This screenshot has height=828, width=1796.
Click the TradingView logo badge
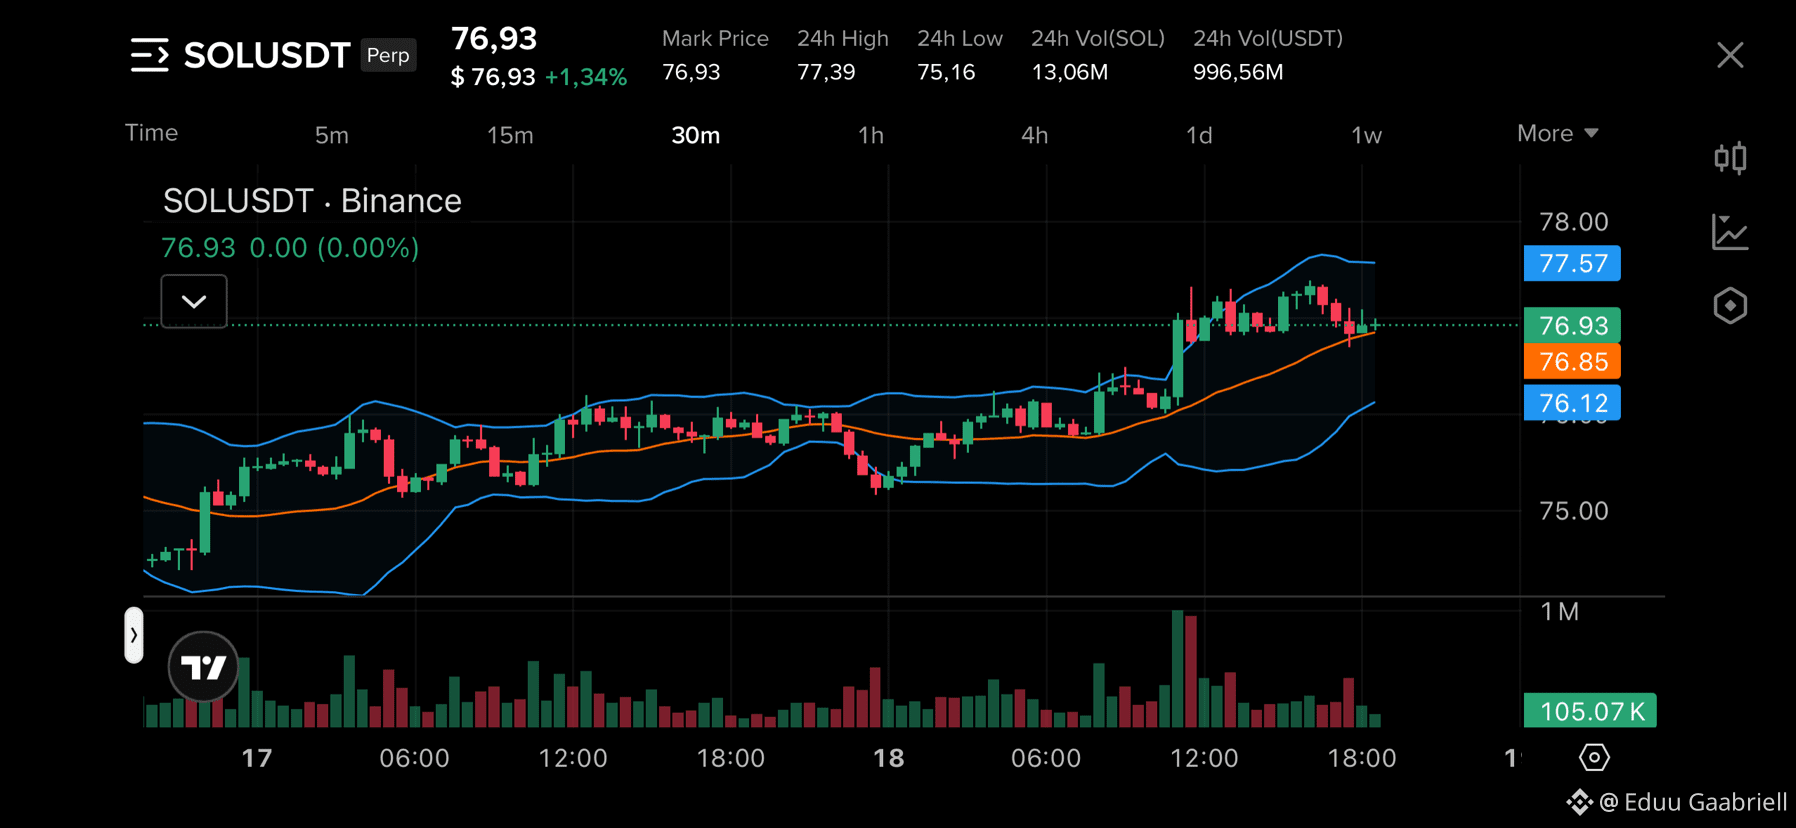coord(203,666)
